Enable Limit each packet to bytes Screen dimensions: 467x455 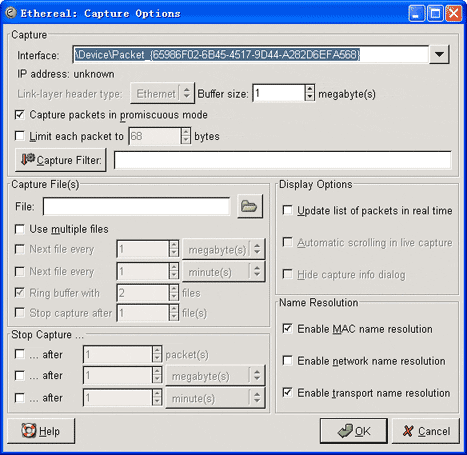coord(20,136)
